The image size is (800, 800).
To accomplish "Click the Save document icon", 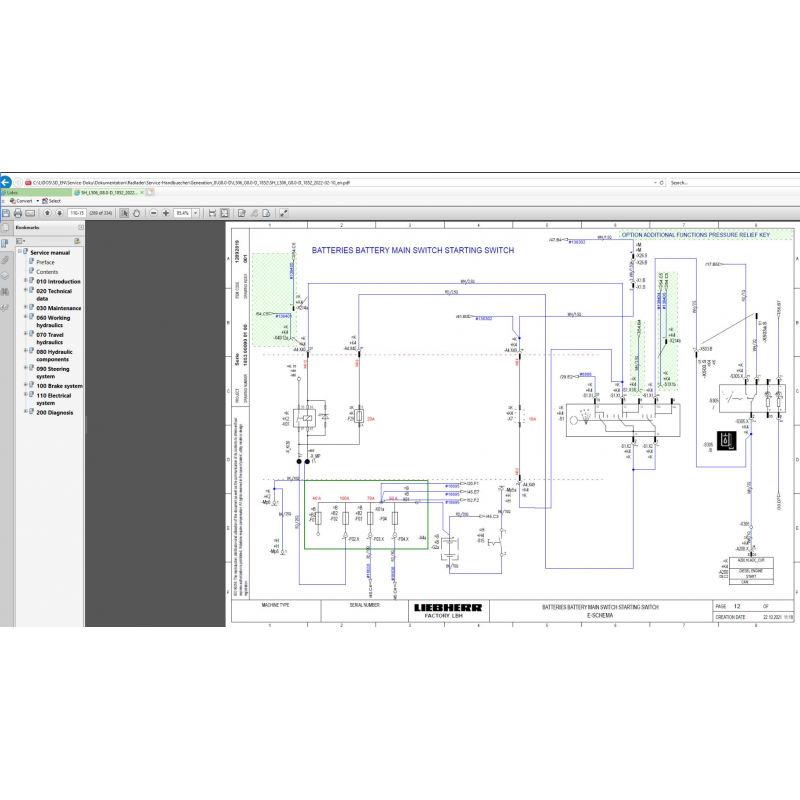I will tap(6, 213).
